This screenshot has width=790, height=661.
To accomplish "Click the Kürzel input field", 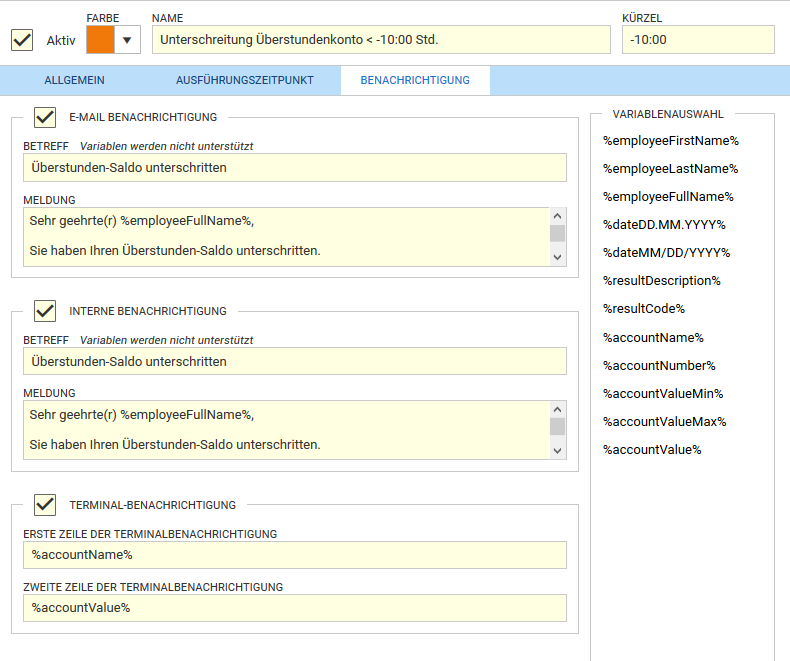I will point(698,40).
